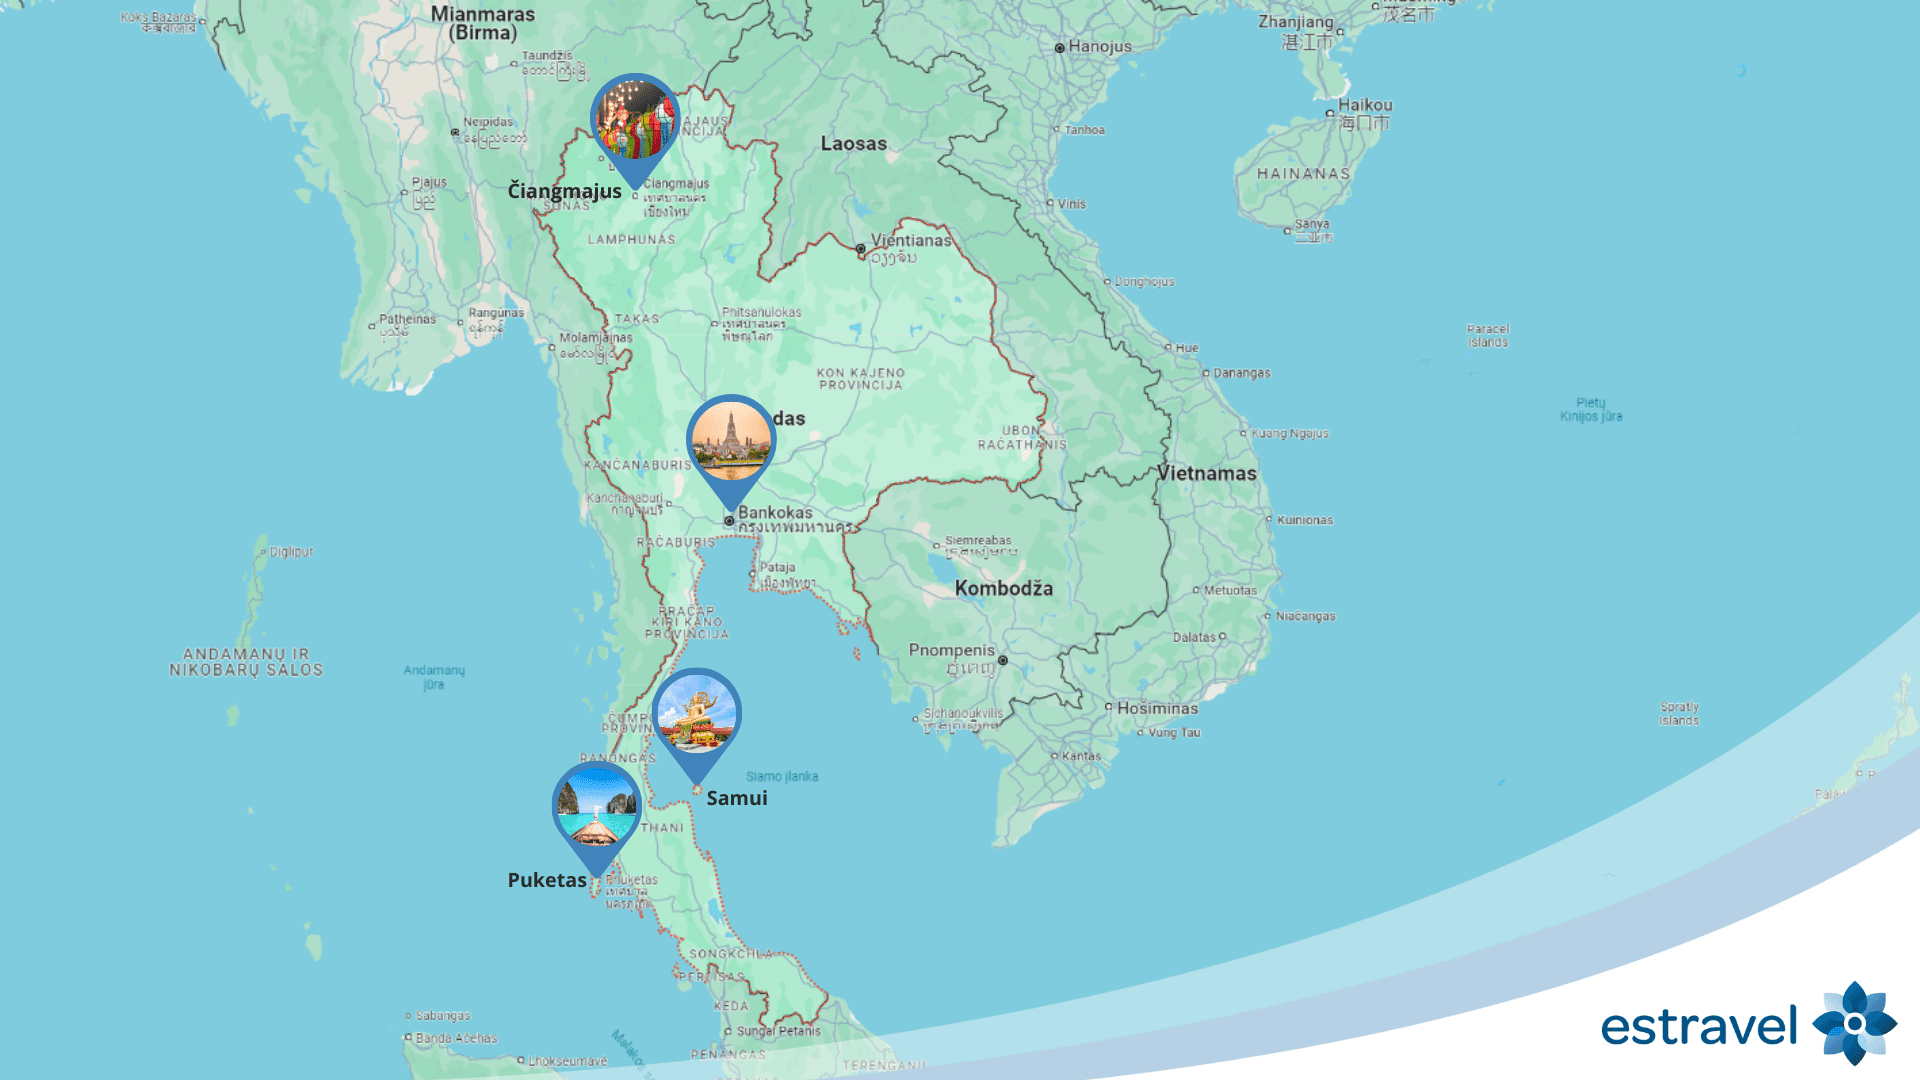Click the Laosas country label
This screenshot has width=1920, height=1080.
click(x=853, y=143)
